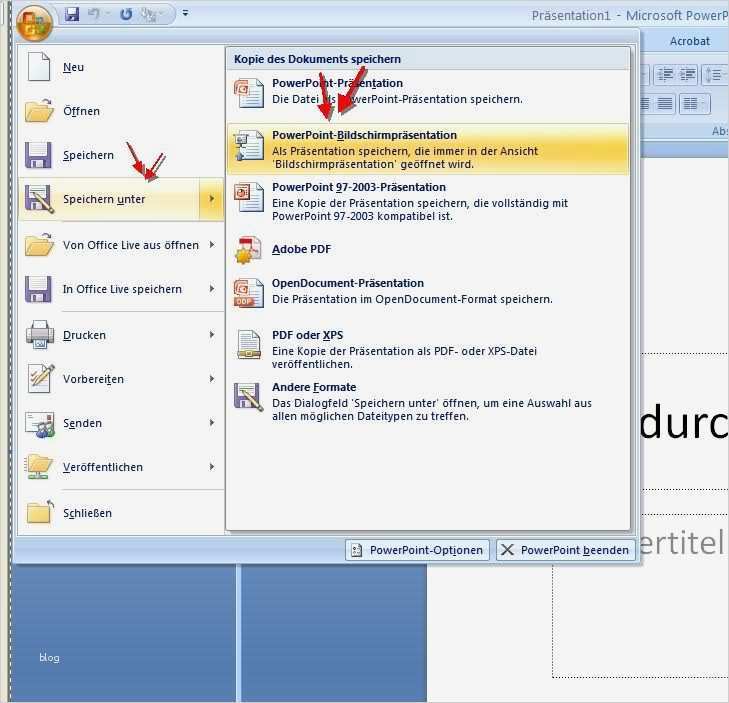Click the slide title placeholder text

tap(684, 421)
